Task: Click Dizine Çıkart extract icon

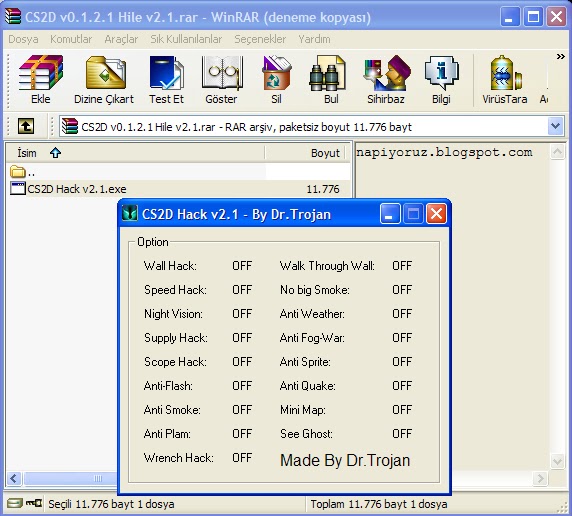Action: tap(106, 72)
